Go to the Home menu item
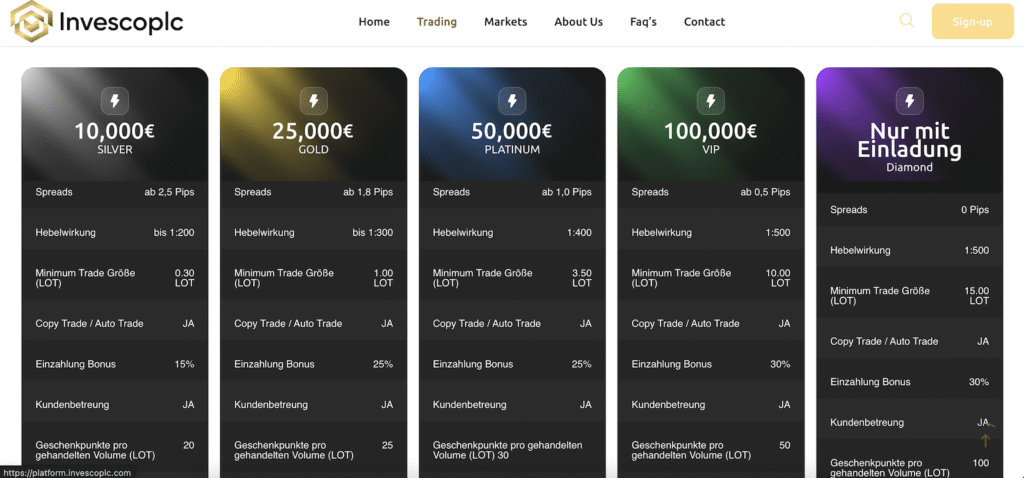1024x478 pixels. [374, 22]
